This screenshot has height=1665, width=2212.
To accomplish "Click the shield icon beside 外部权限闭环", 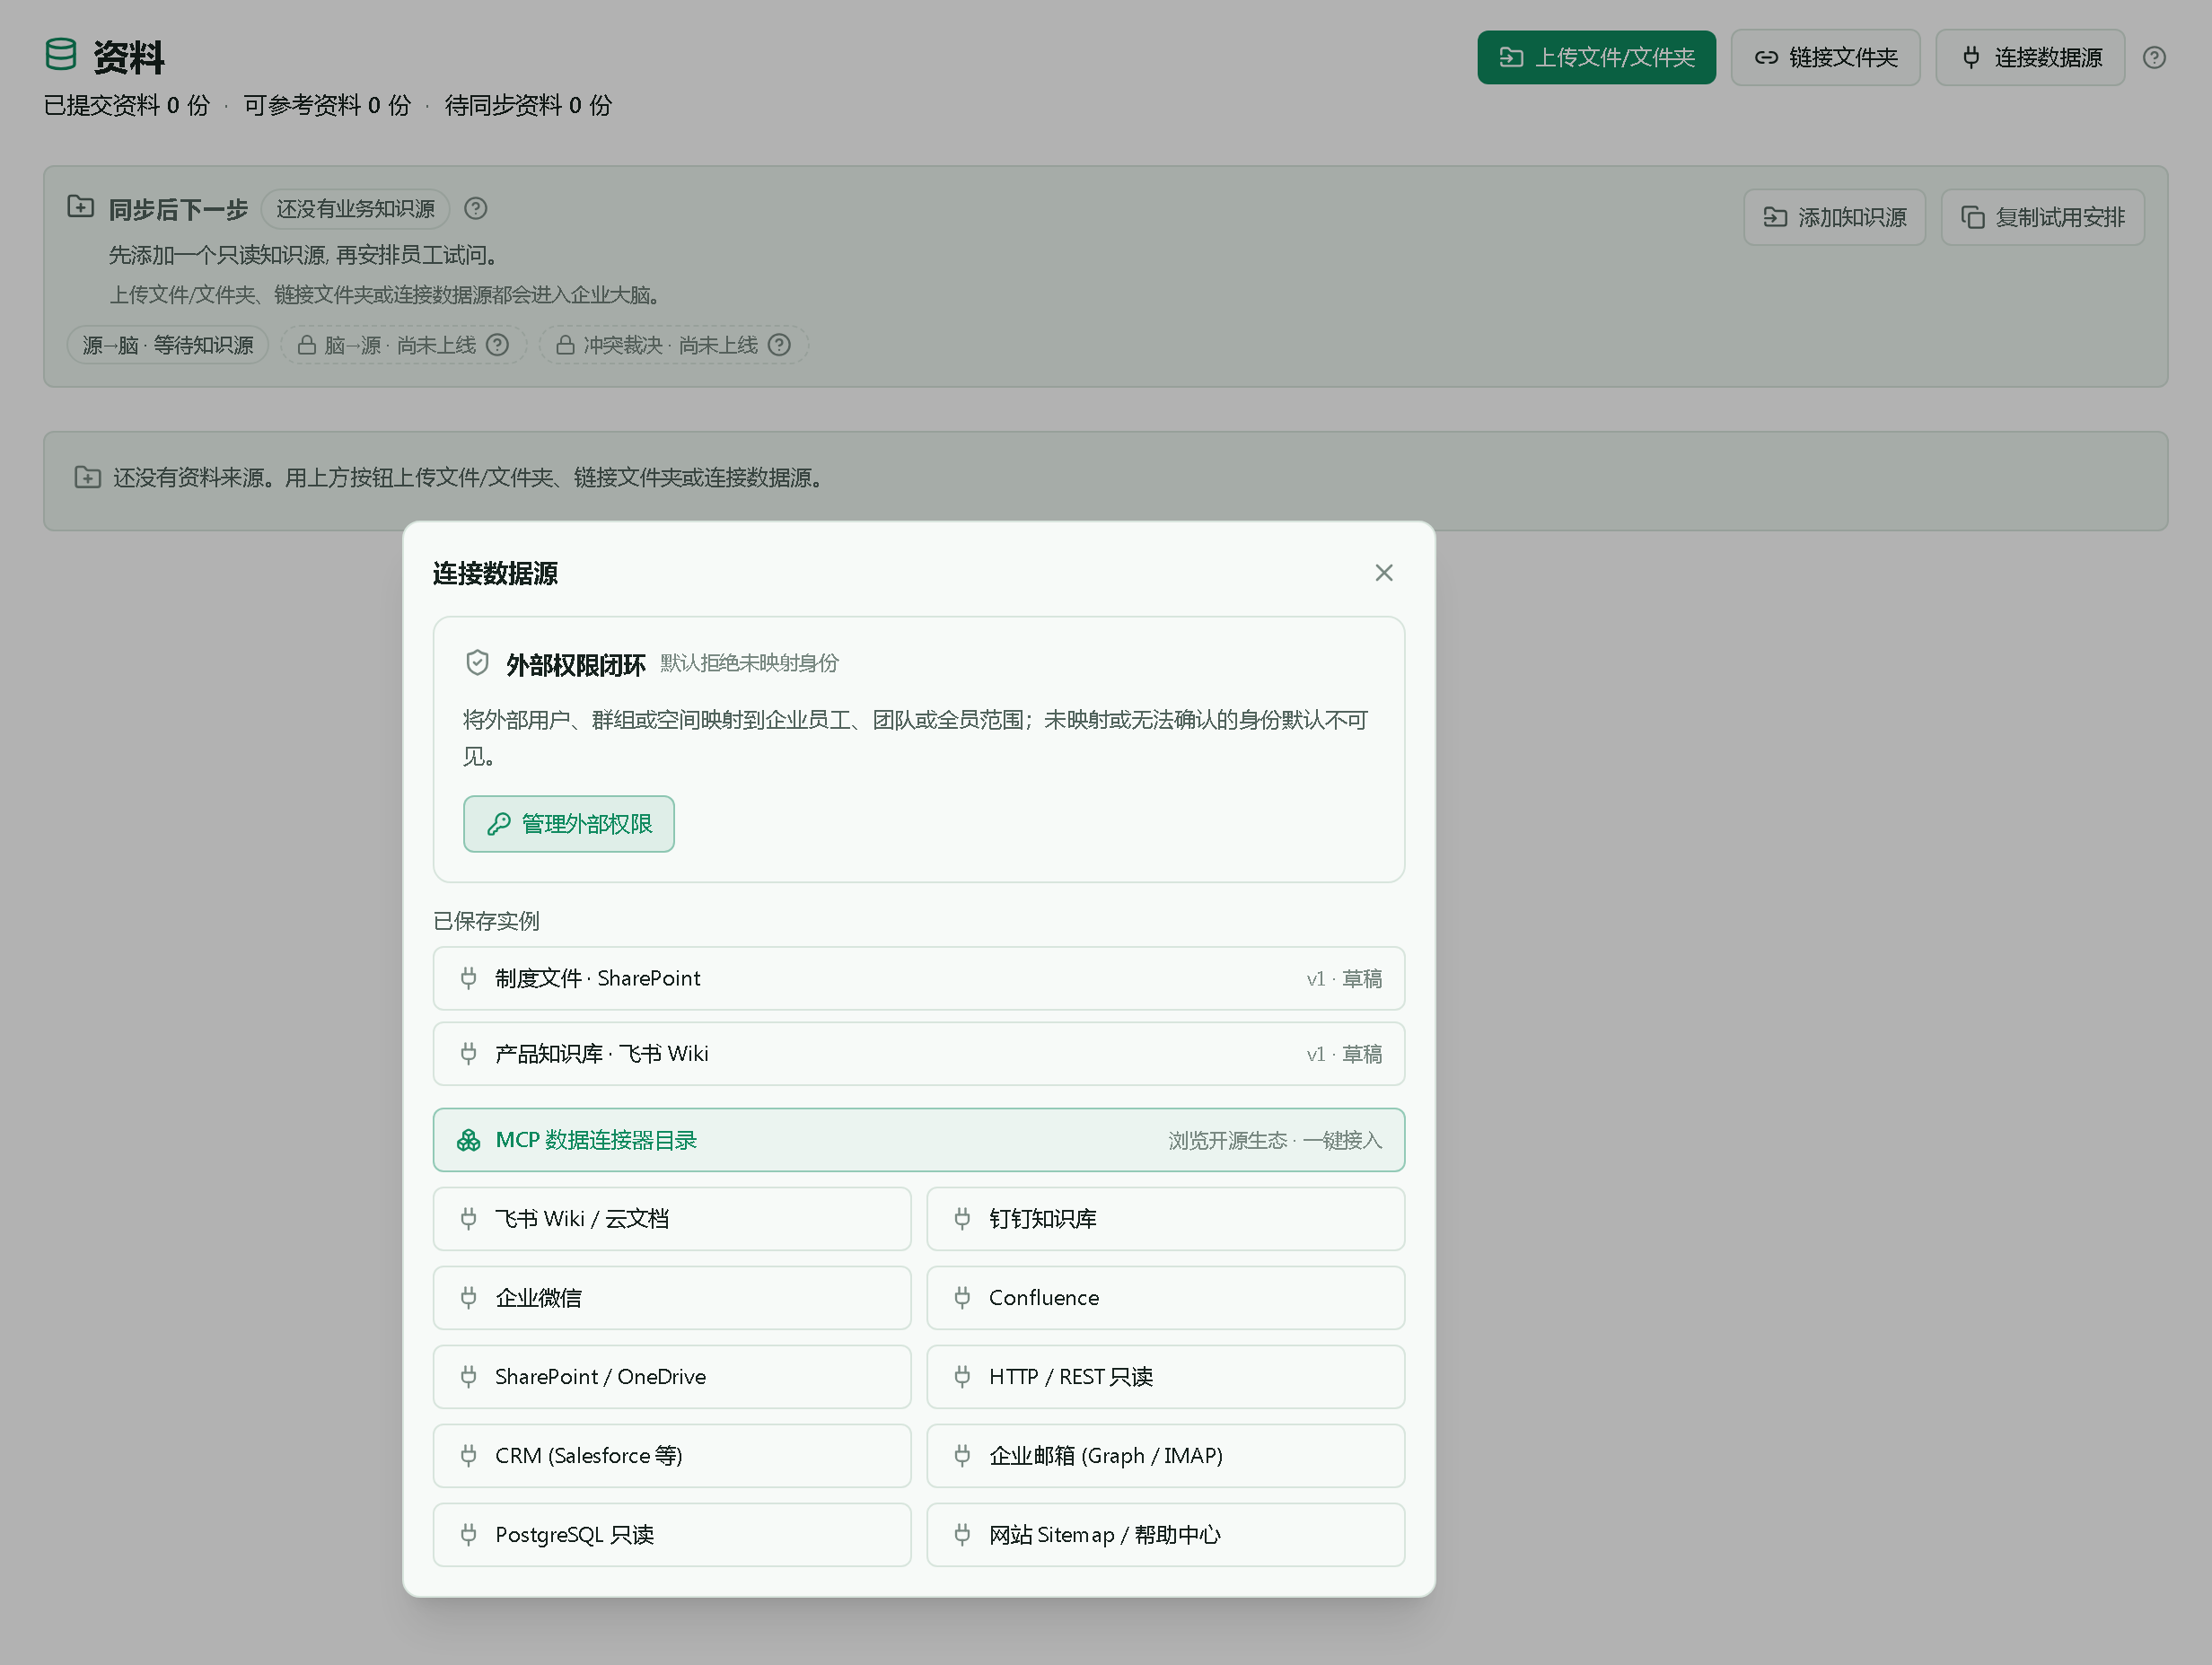I will pos(477,663).
